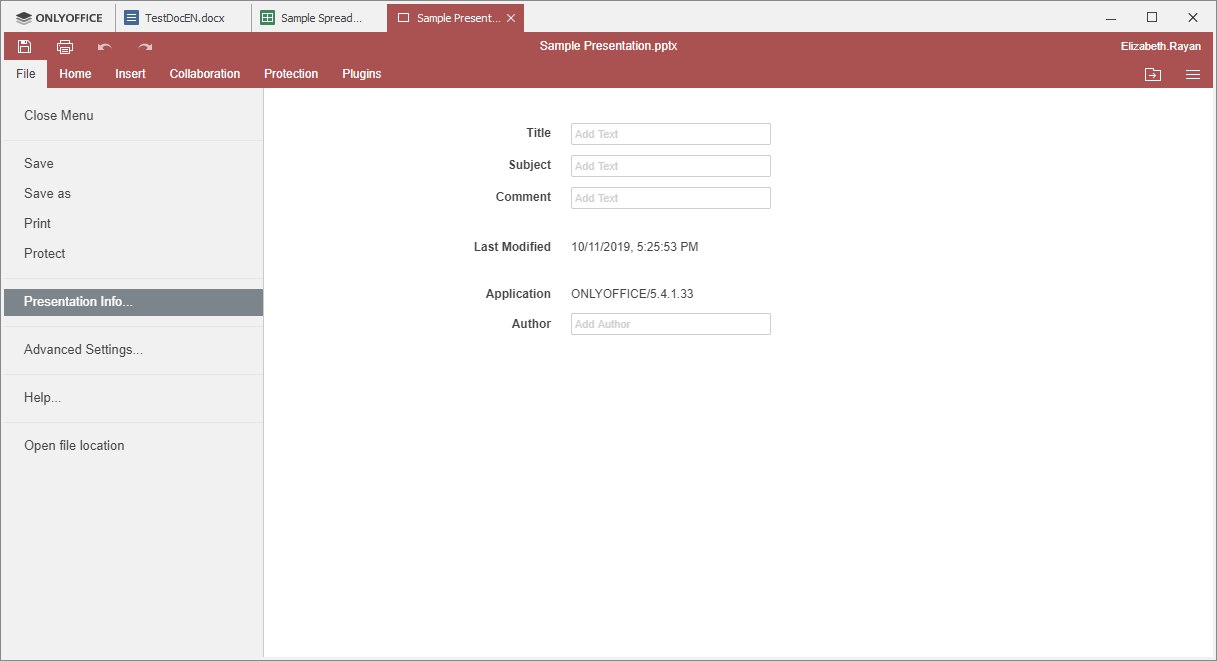Focus the Subject text field
1217x661 pixels.
(x=671, y=166)
